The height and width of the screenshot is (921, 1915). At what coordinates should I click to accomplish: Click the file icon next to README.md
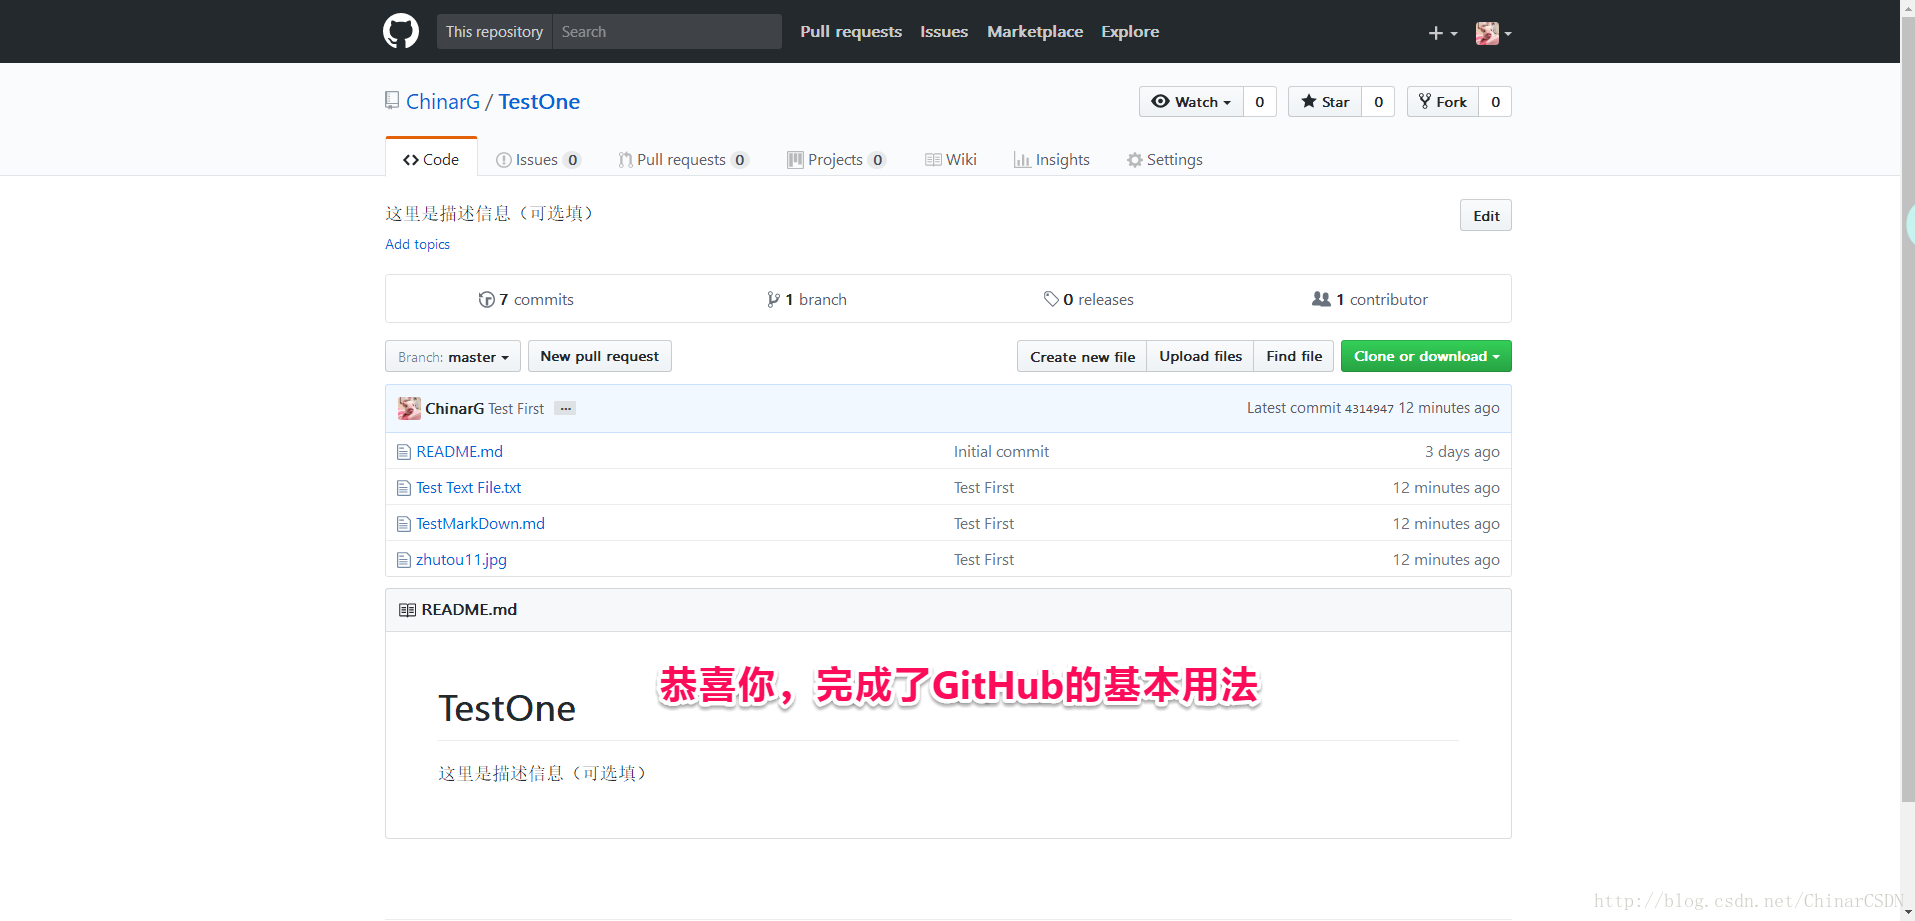tap(404, 452)
